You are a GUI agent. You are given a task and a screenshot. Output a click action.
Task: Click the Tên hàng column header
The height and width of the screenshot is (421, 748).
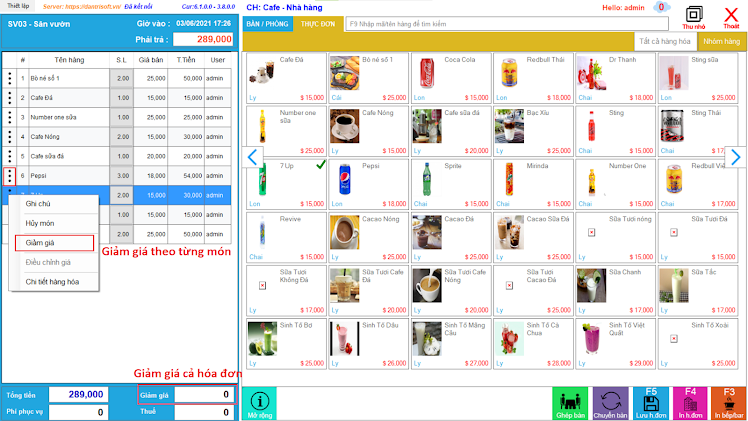(x=69, y=60)
